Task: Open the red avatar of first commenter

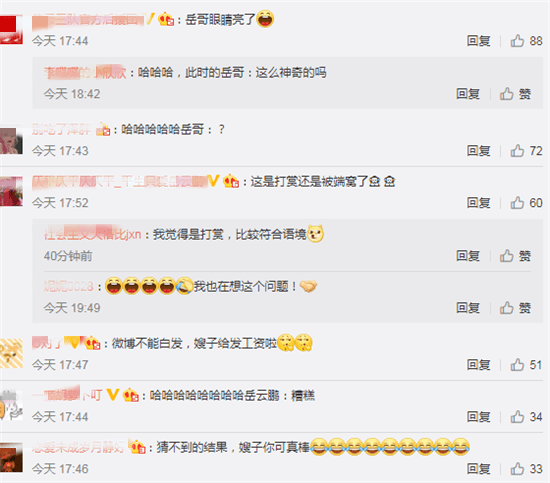Action: (11, 29)
